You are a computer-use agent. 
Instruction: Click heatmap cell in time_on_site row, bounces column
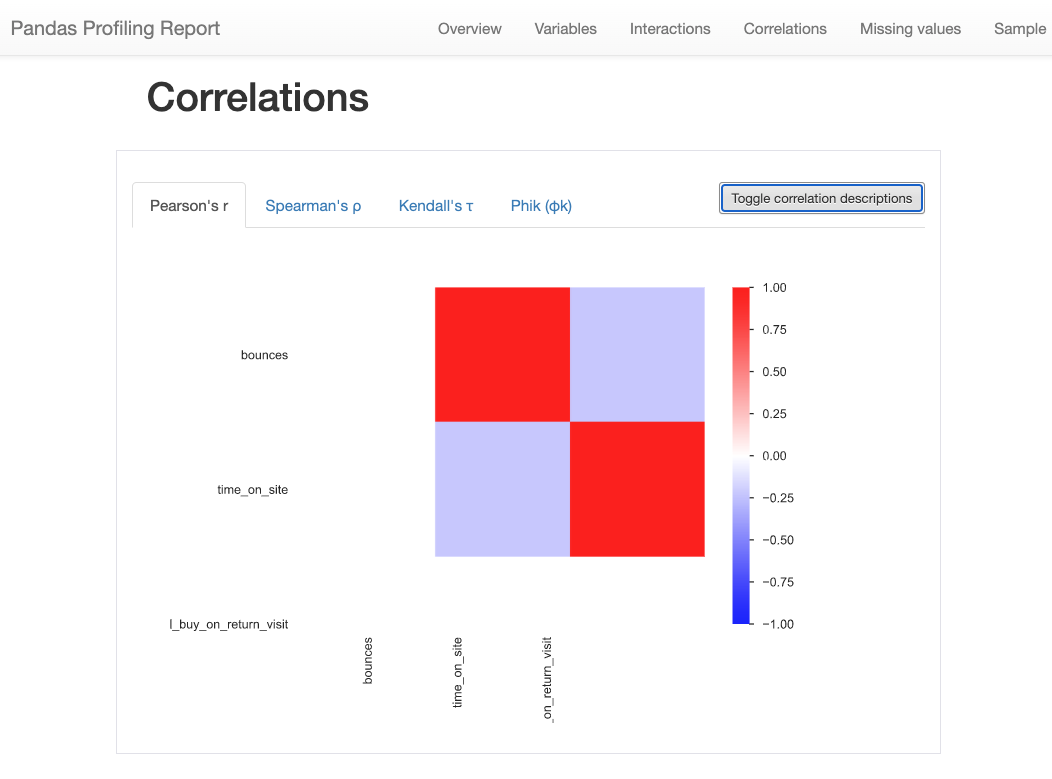[502, 489]
